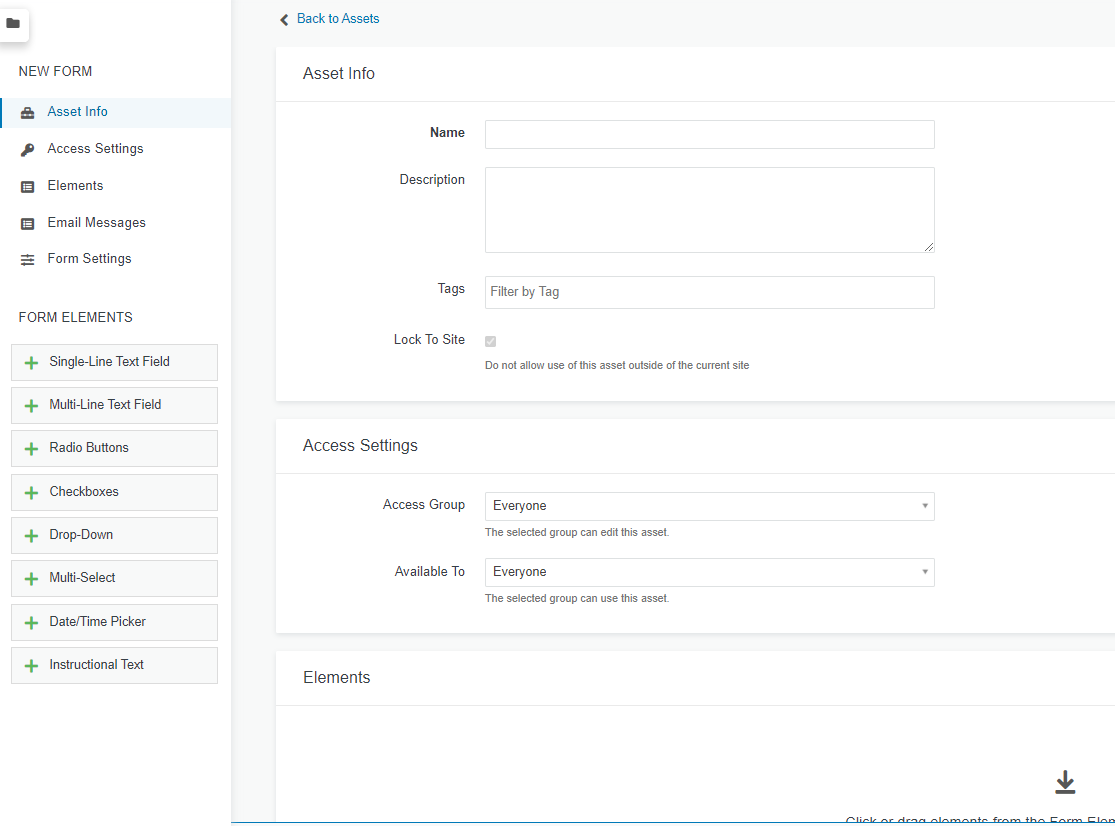Click the key icon beside Access Settings
The image size is (1115, 826).
click(28, 150)
